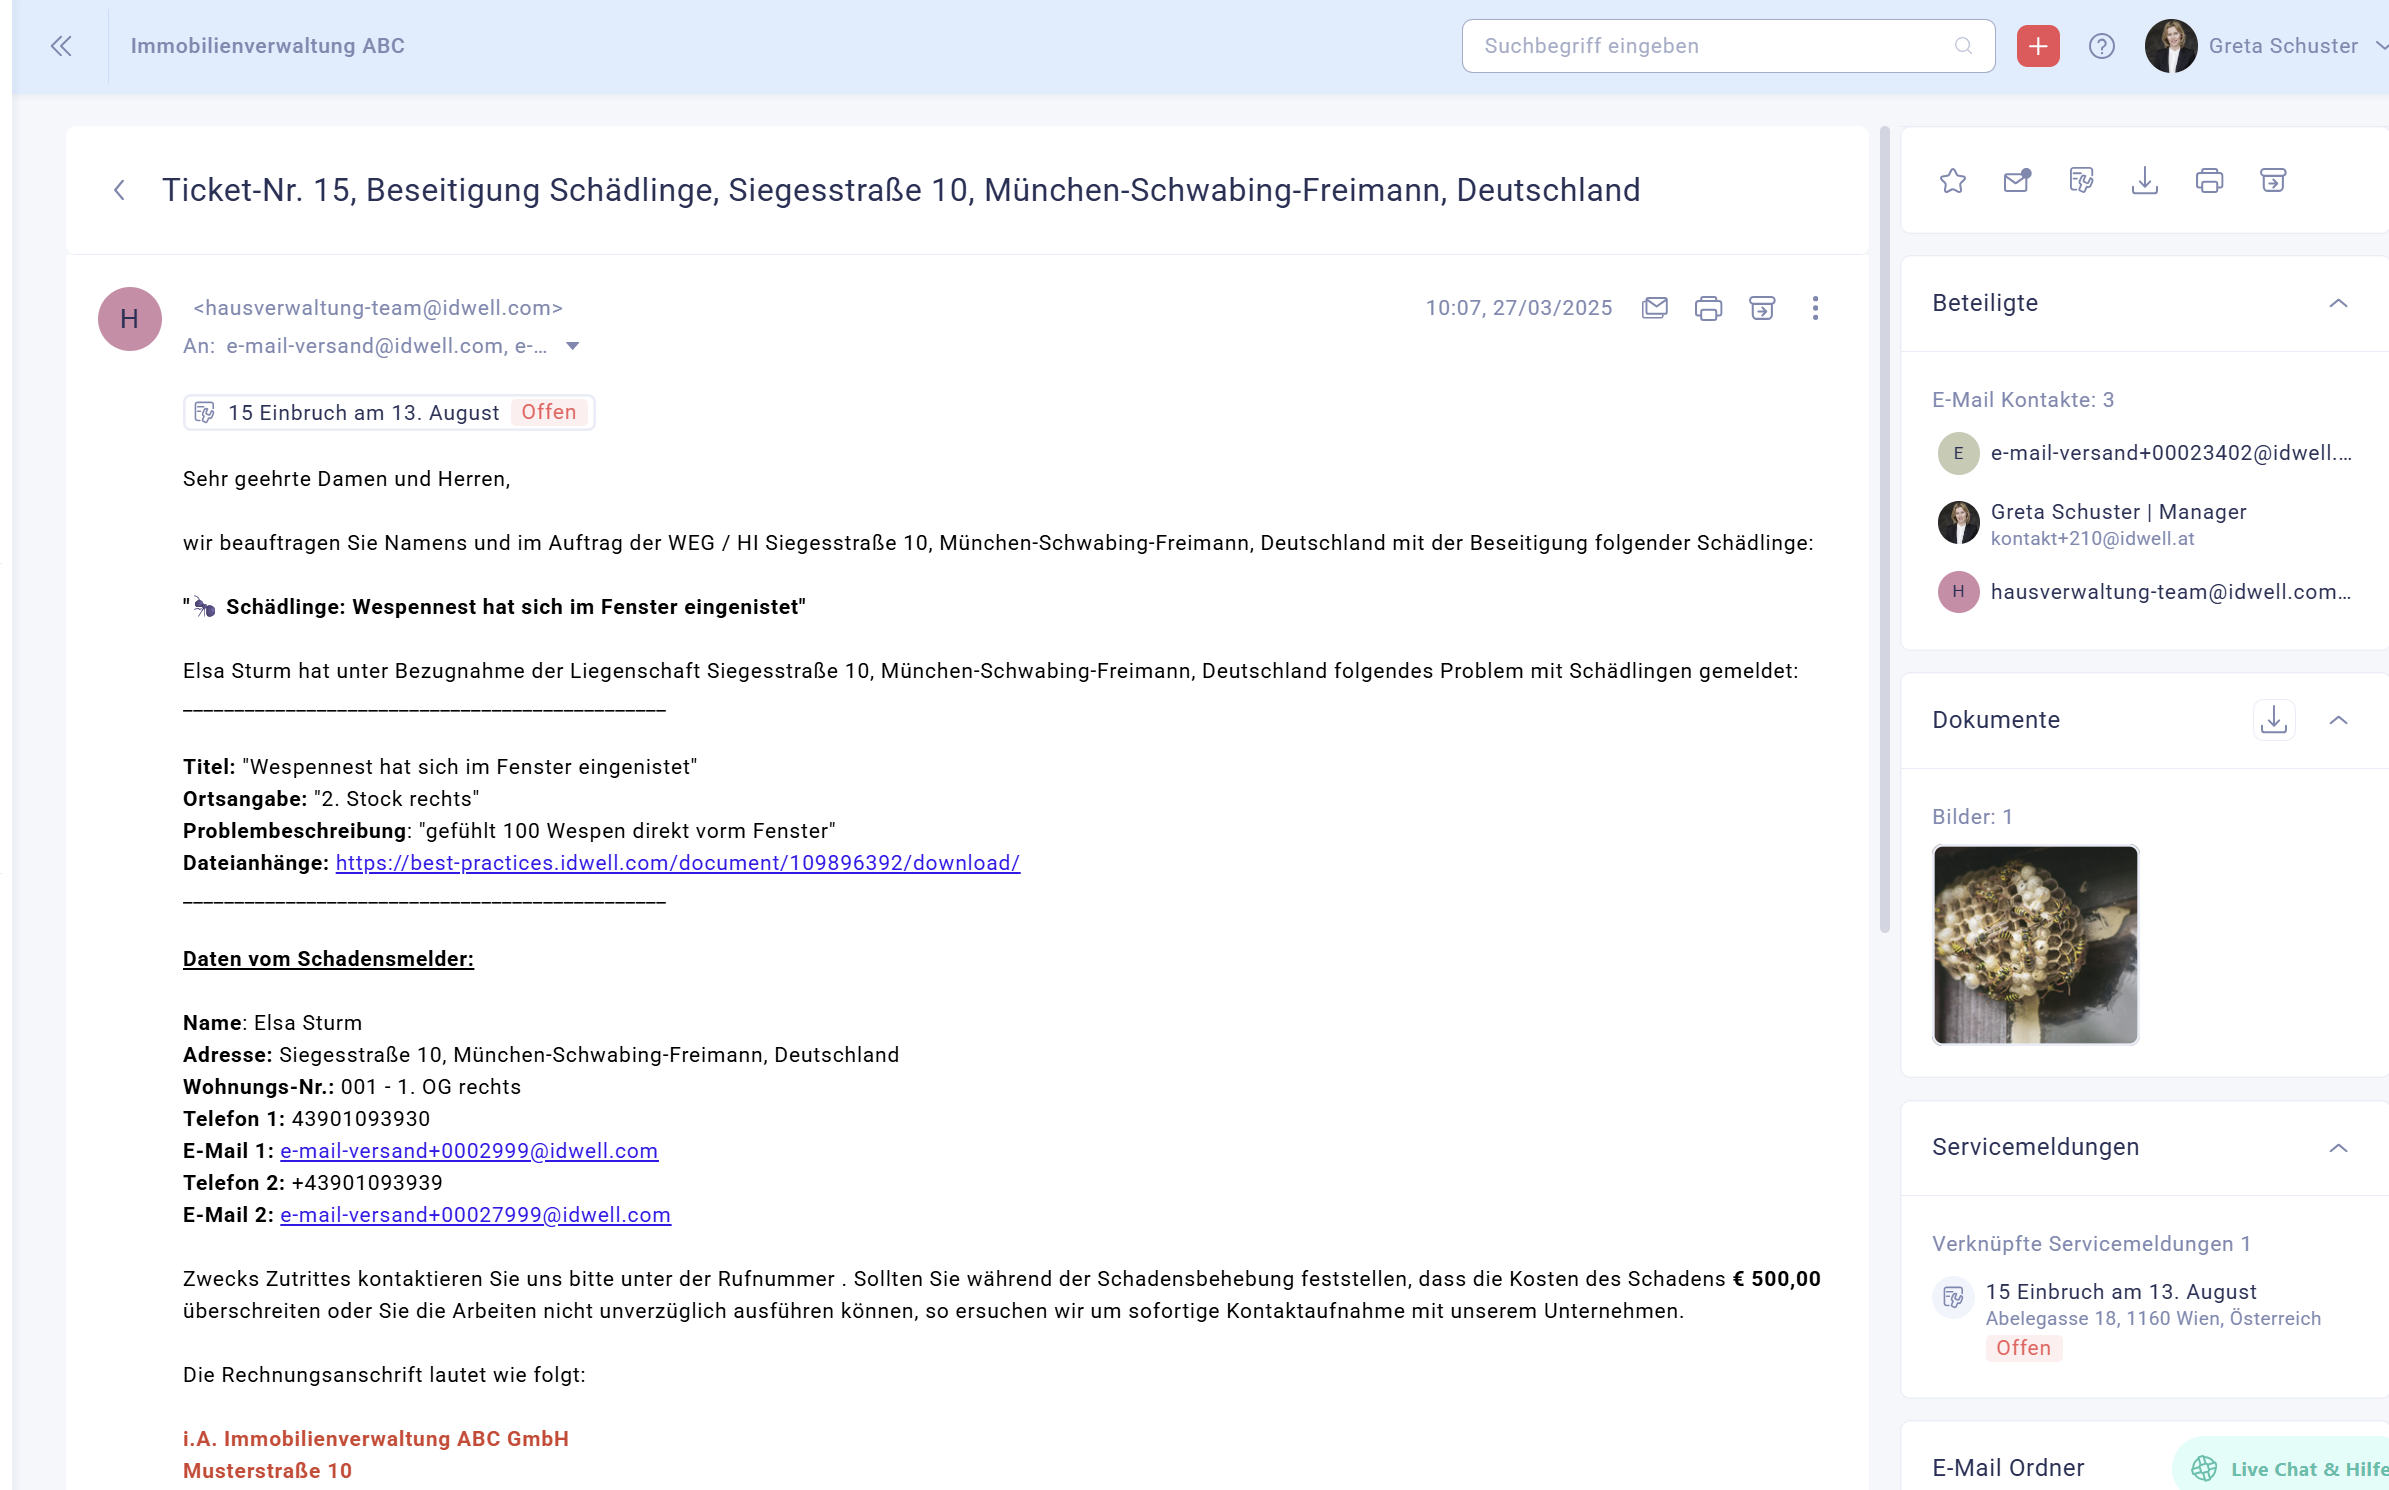Click the red plus create button
Viewport: 2389px width, 1490px height.
[x=2037, y=46]
